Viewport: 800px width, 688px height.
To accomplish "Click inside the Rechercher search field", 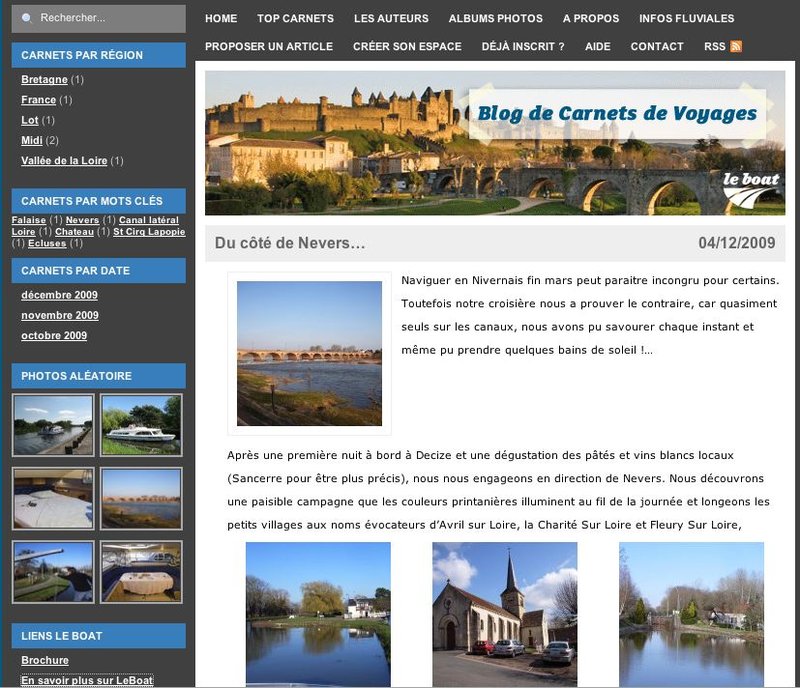I will click(x=105, y=18).
